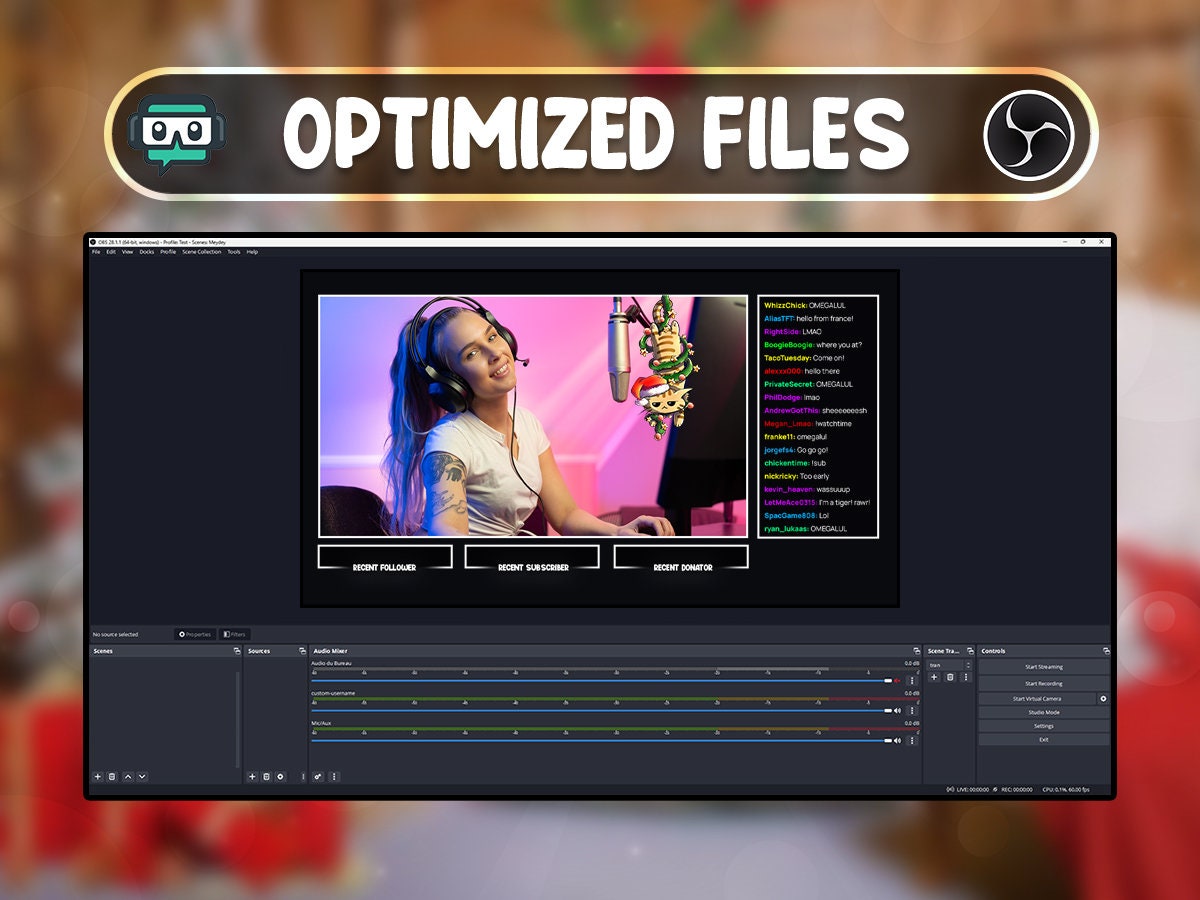This screenshot has width=1200, height=900.
Task: Open virtual camera settings gear
Action: tap(1104, 698)
